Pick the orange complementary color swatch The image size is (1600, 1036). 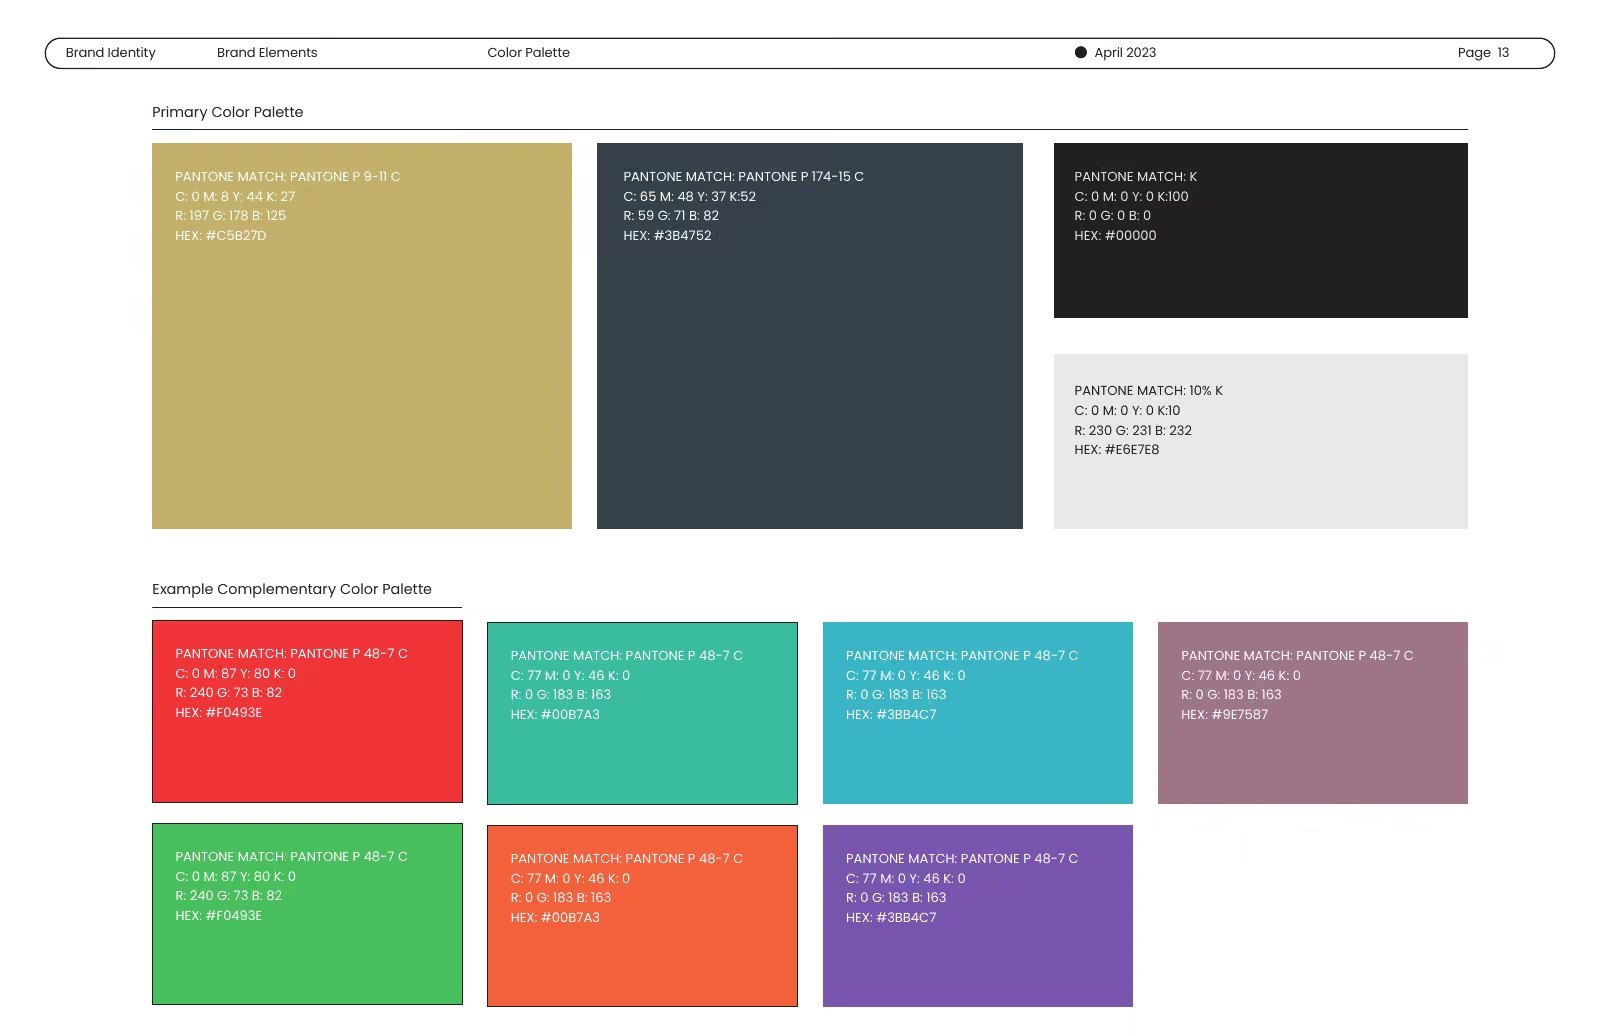(x=642, y=916)
